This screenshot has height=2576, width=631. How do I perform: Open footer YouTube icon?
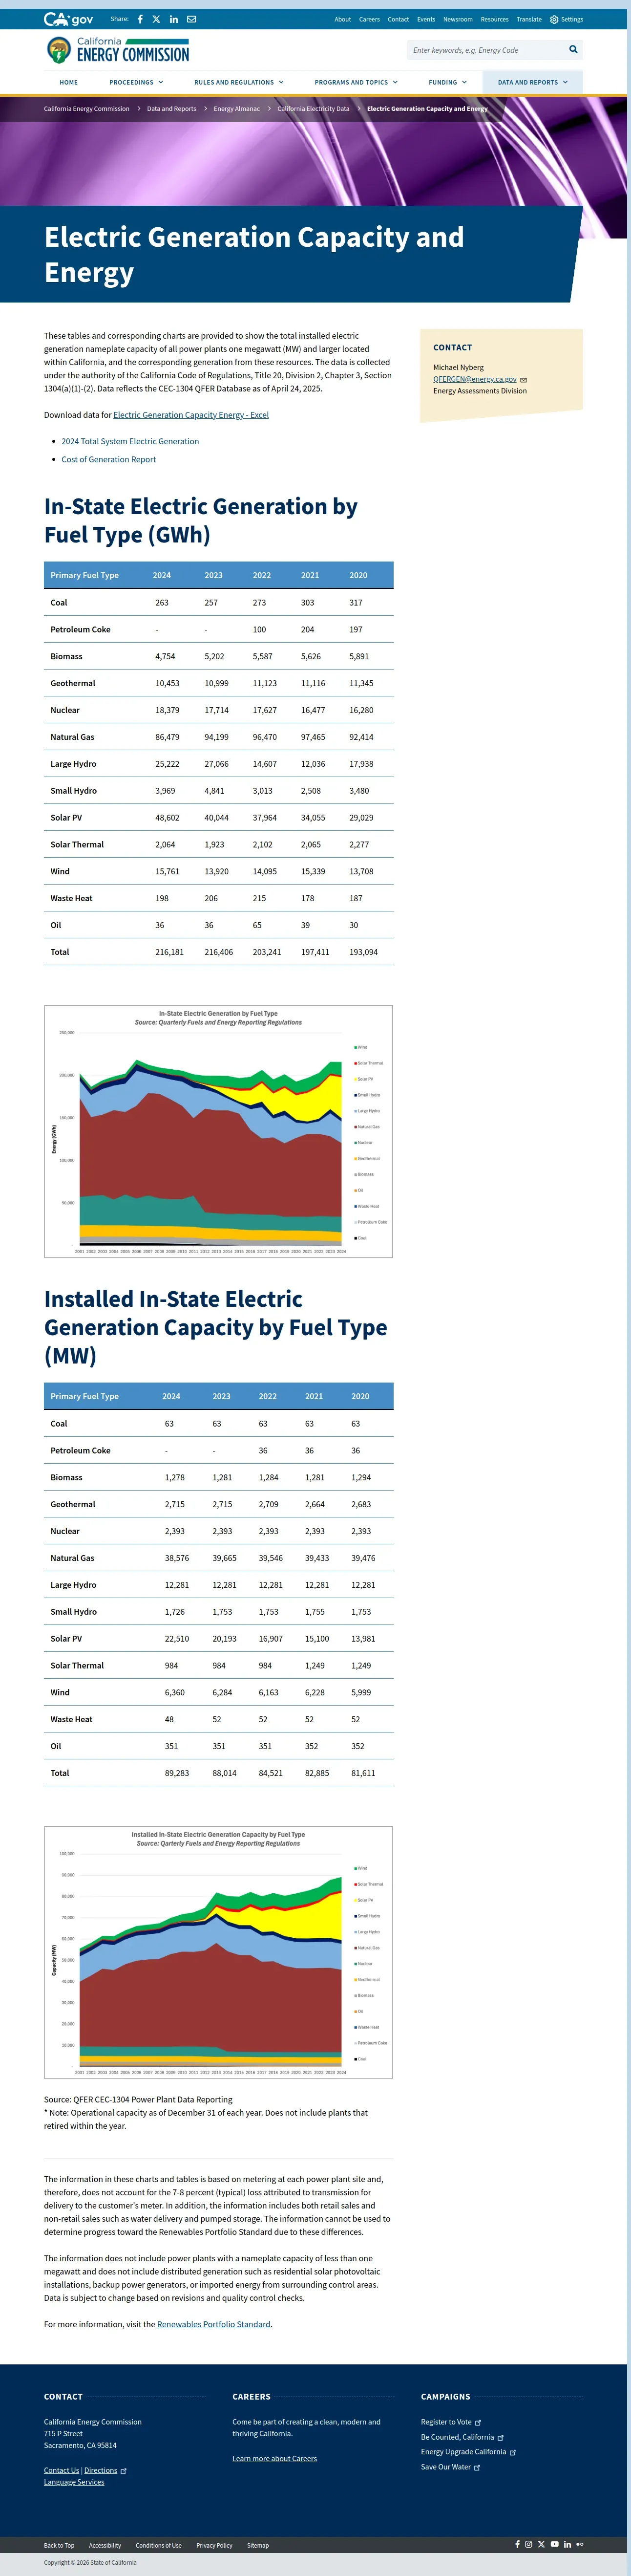(x=555, y=2544)
